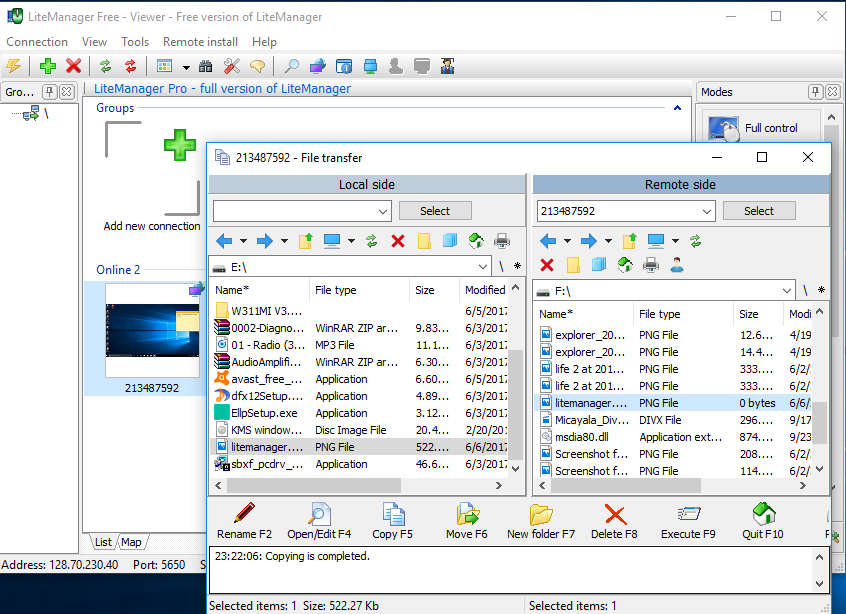Click Local side up-folder icon

[306, 241]
